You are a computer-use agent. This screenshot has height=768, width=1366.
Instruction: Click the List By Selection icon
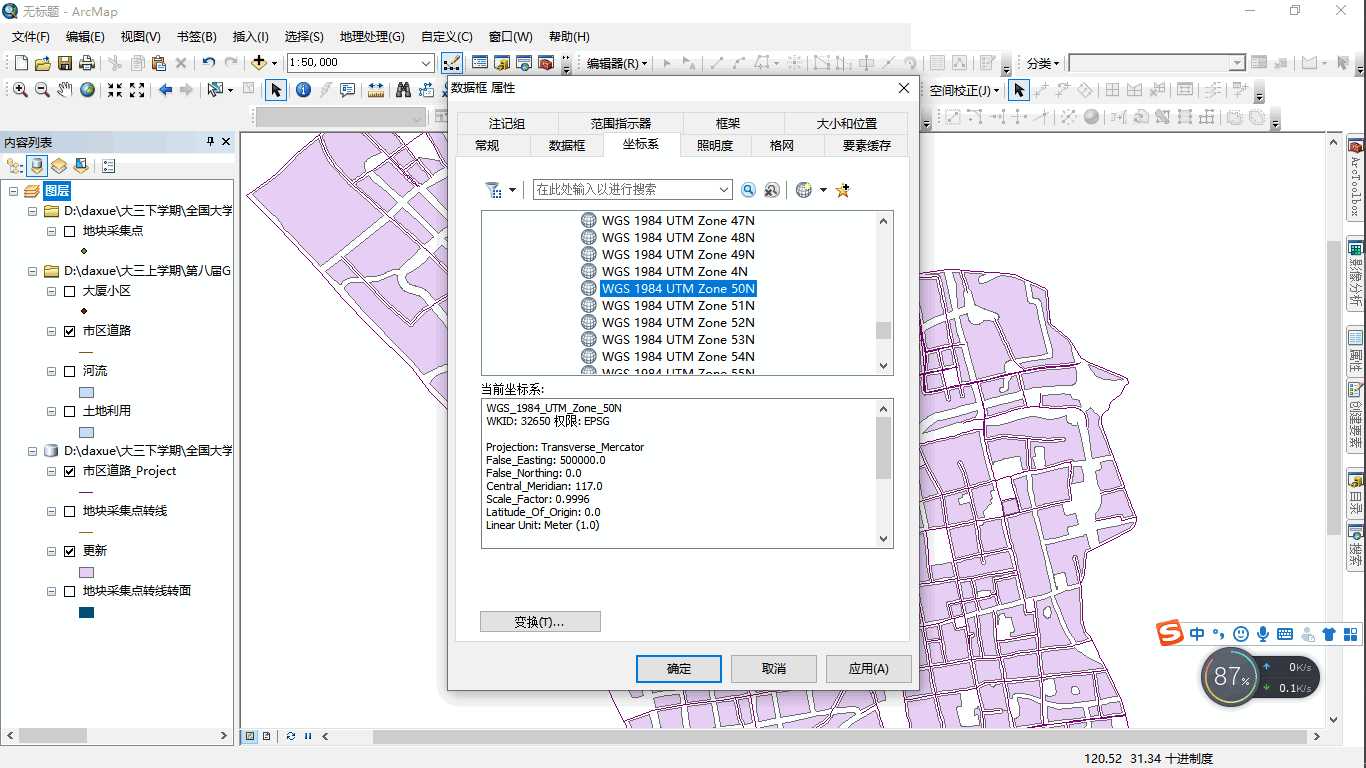(81, 166)
